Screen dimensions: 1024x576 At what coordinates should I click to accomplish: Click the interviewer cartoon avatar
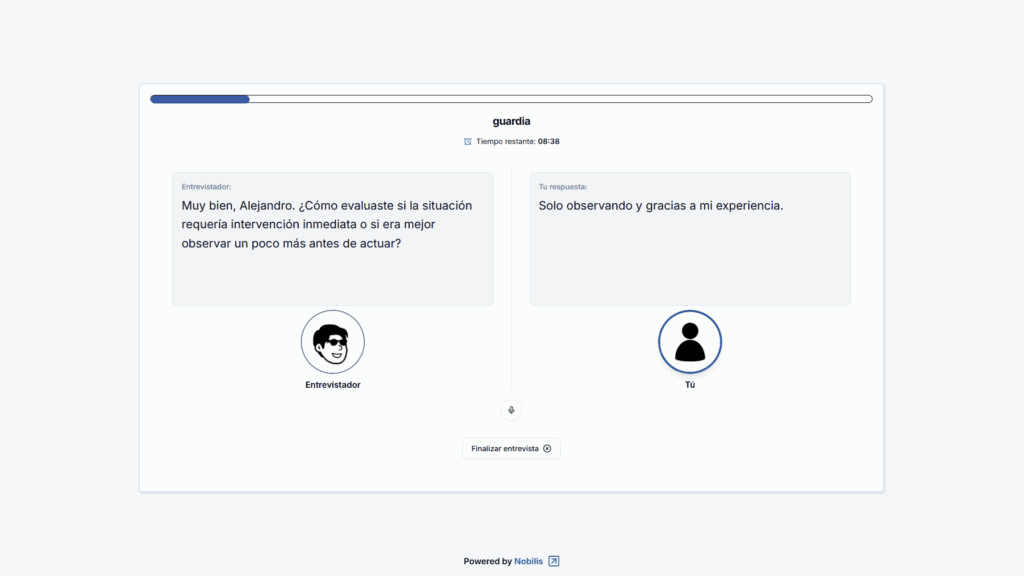point(332,342)
